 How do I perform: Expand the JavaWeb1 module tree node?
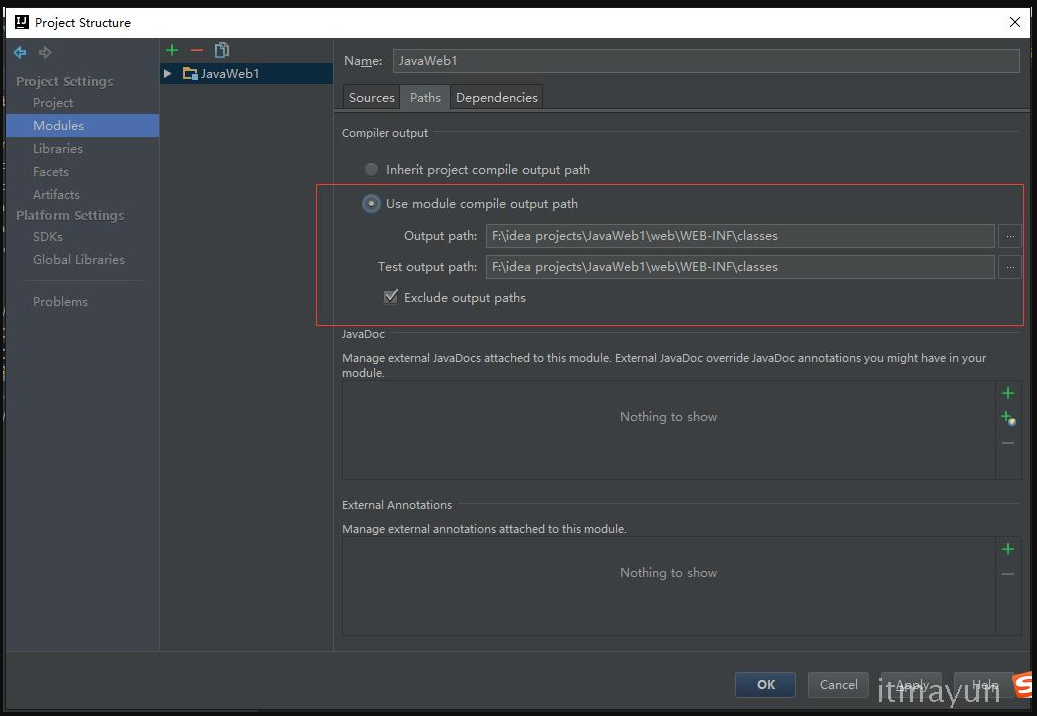tap(168, 74)
